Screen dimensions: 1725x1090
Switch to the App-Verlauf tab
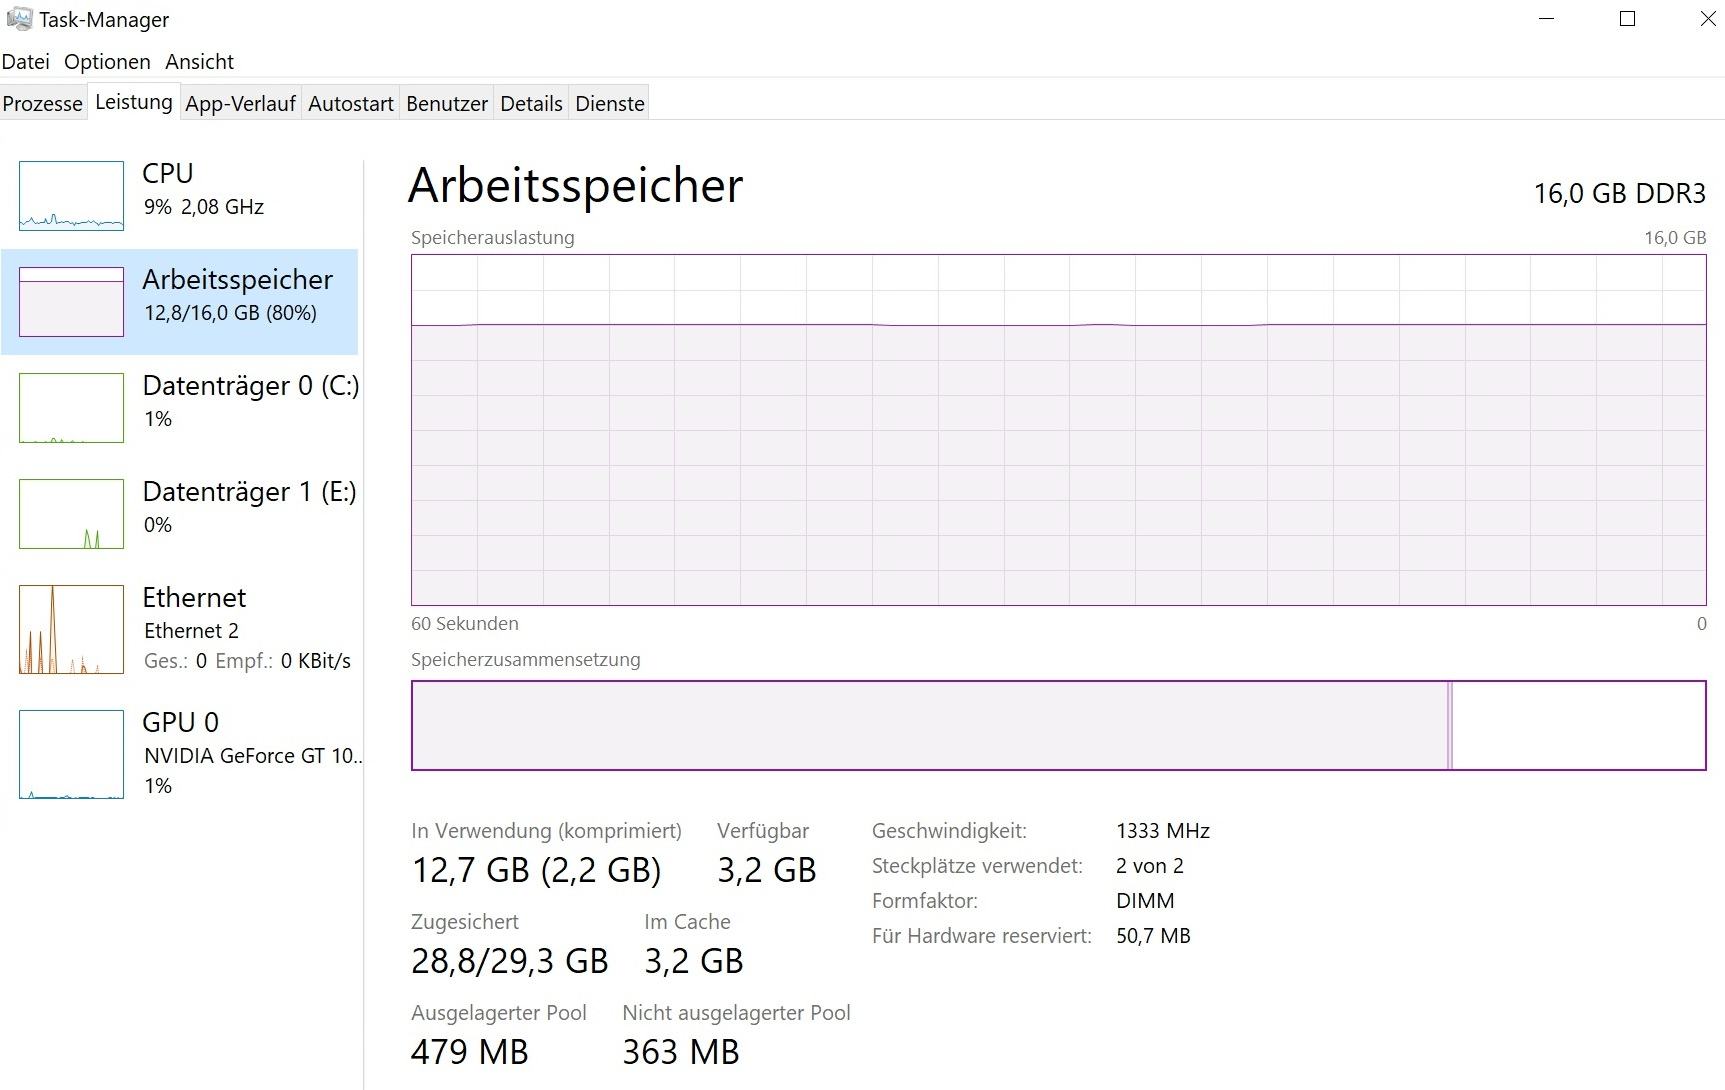pos(241,104)
